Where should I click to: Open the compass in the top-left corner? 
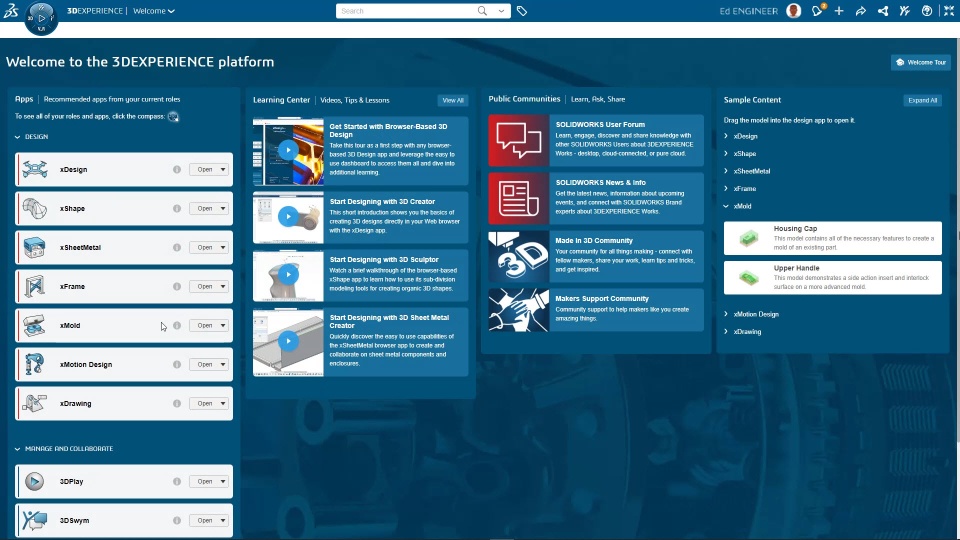tap(42, 18)
